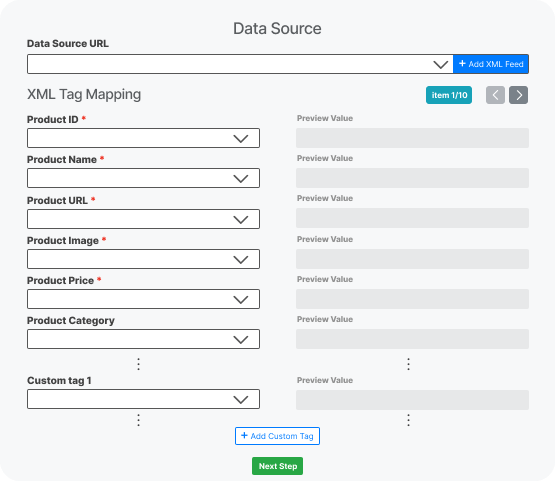Click the Custom tag 1 preview value field
This screenshot has width=555, height=481.
[x=412, y=400]
